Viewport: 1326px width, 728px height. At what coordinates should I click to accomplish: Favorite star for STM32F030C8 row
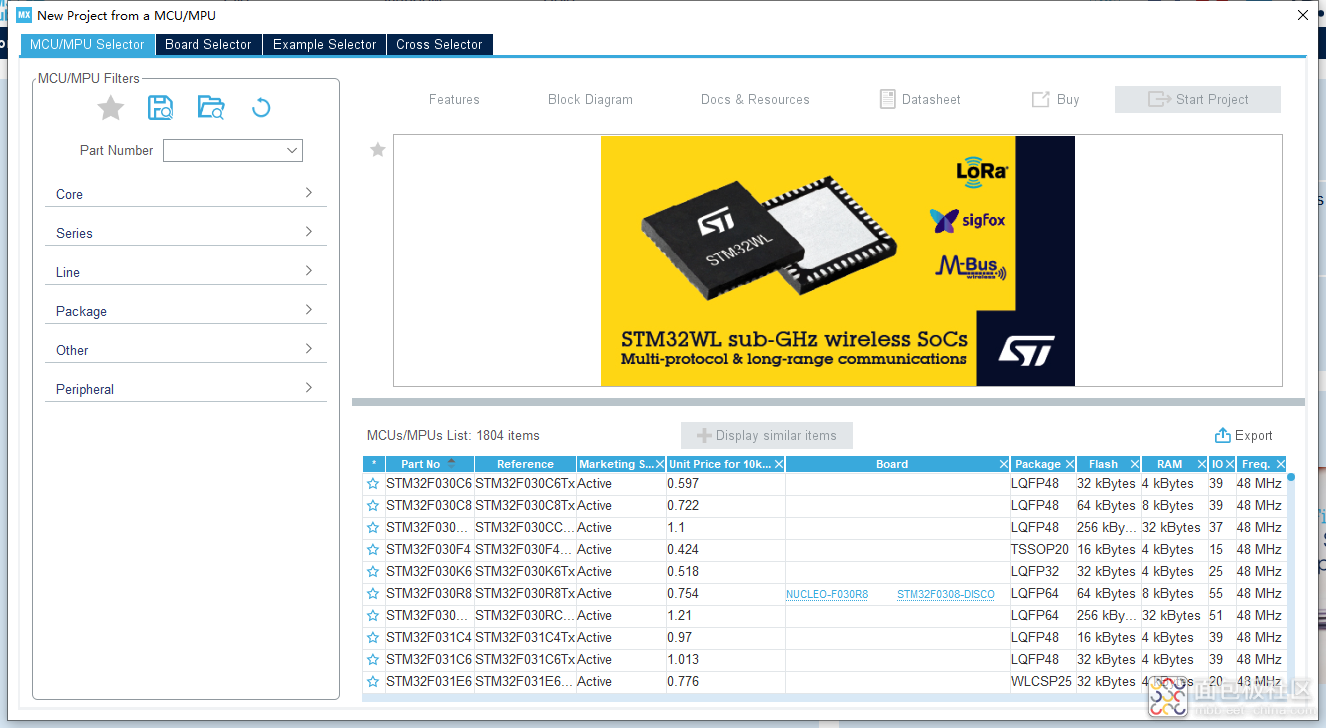(373, 506)
